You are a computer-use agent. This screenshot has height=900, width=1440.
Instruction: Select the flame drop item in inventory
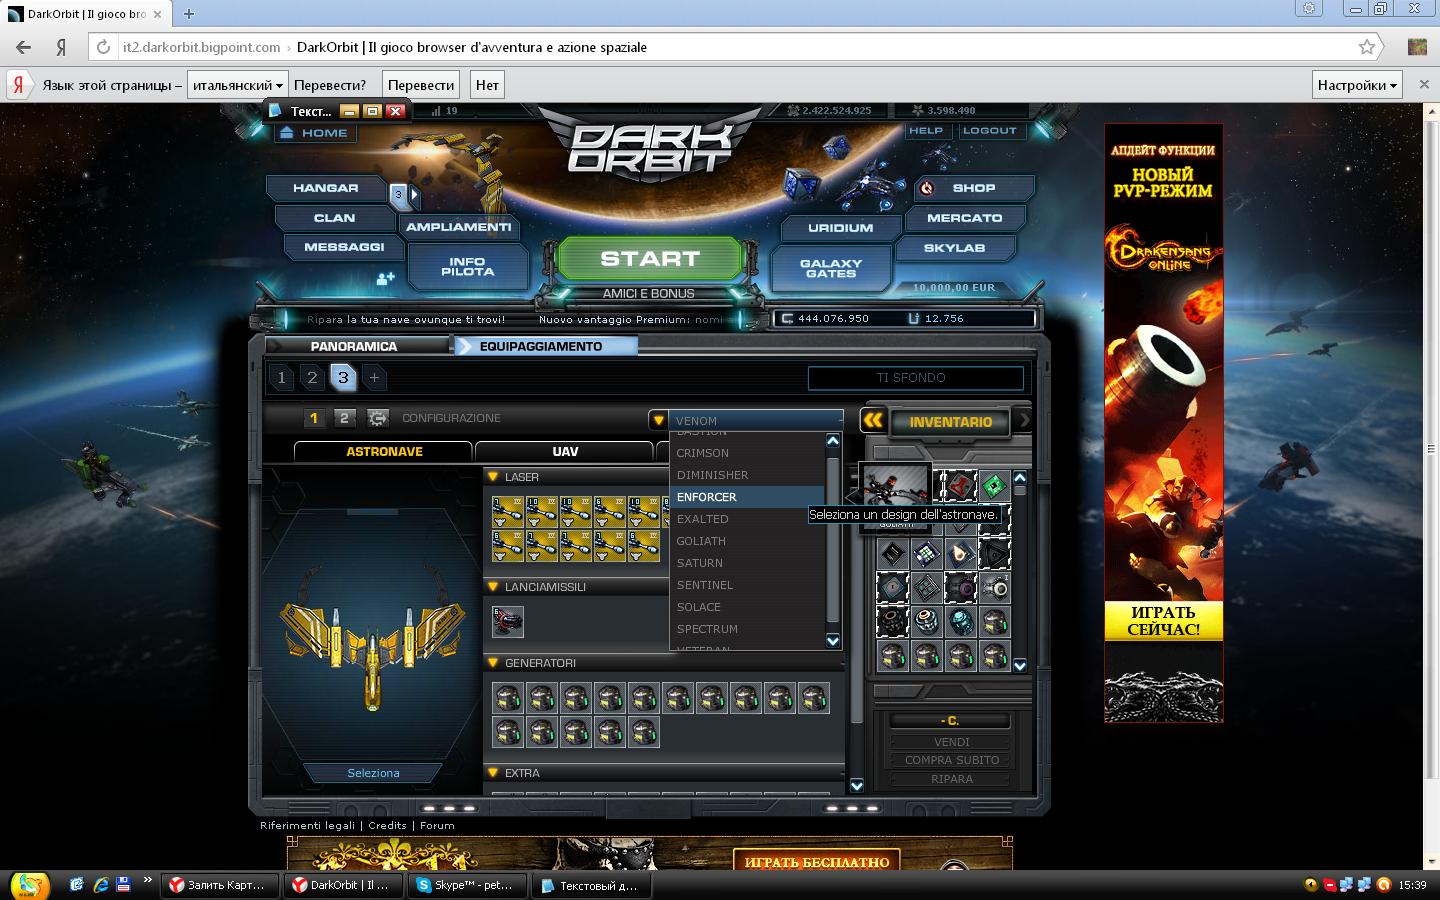[959, 553]
